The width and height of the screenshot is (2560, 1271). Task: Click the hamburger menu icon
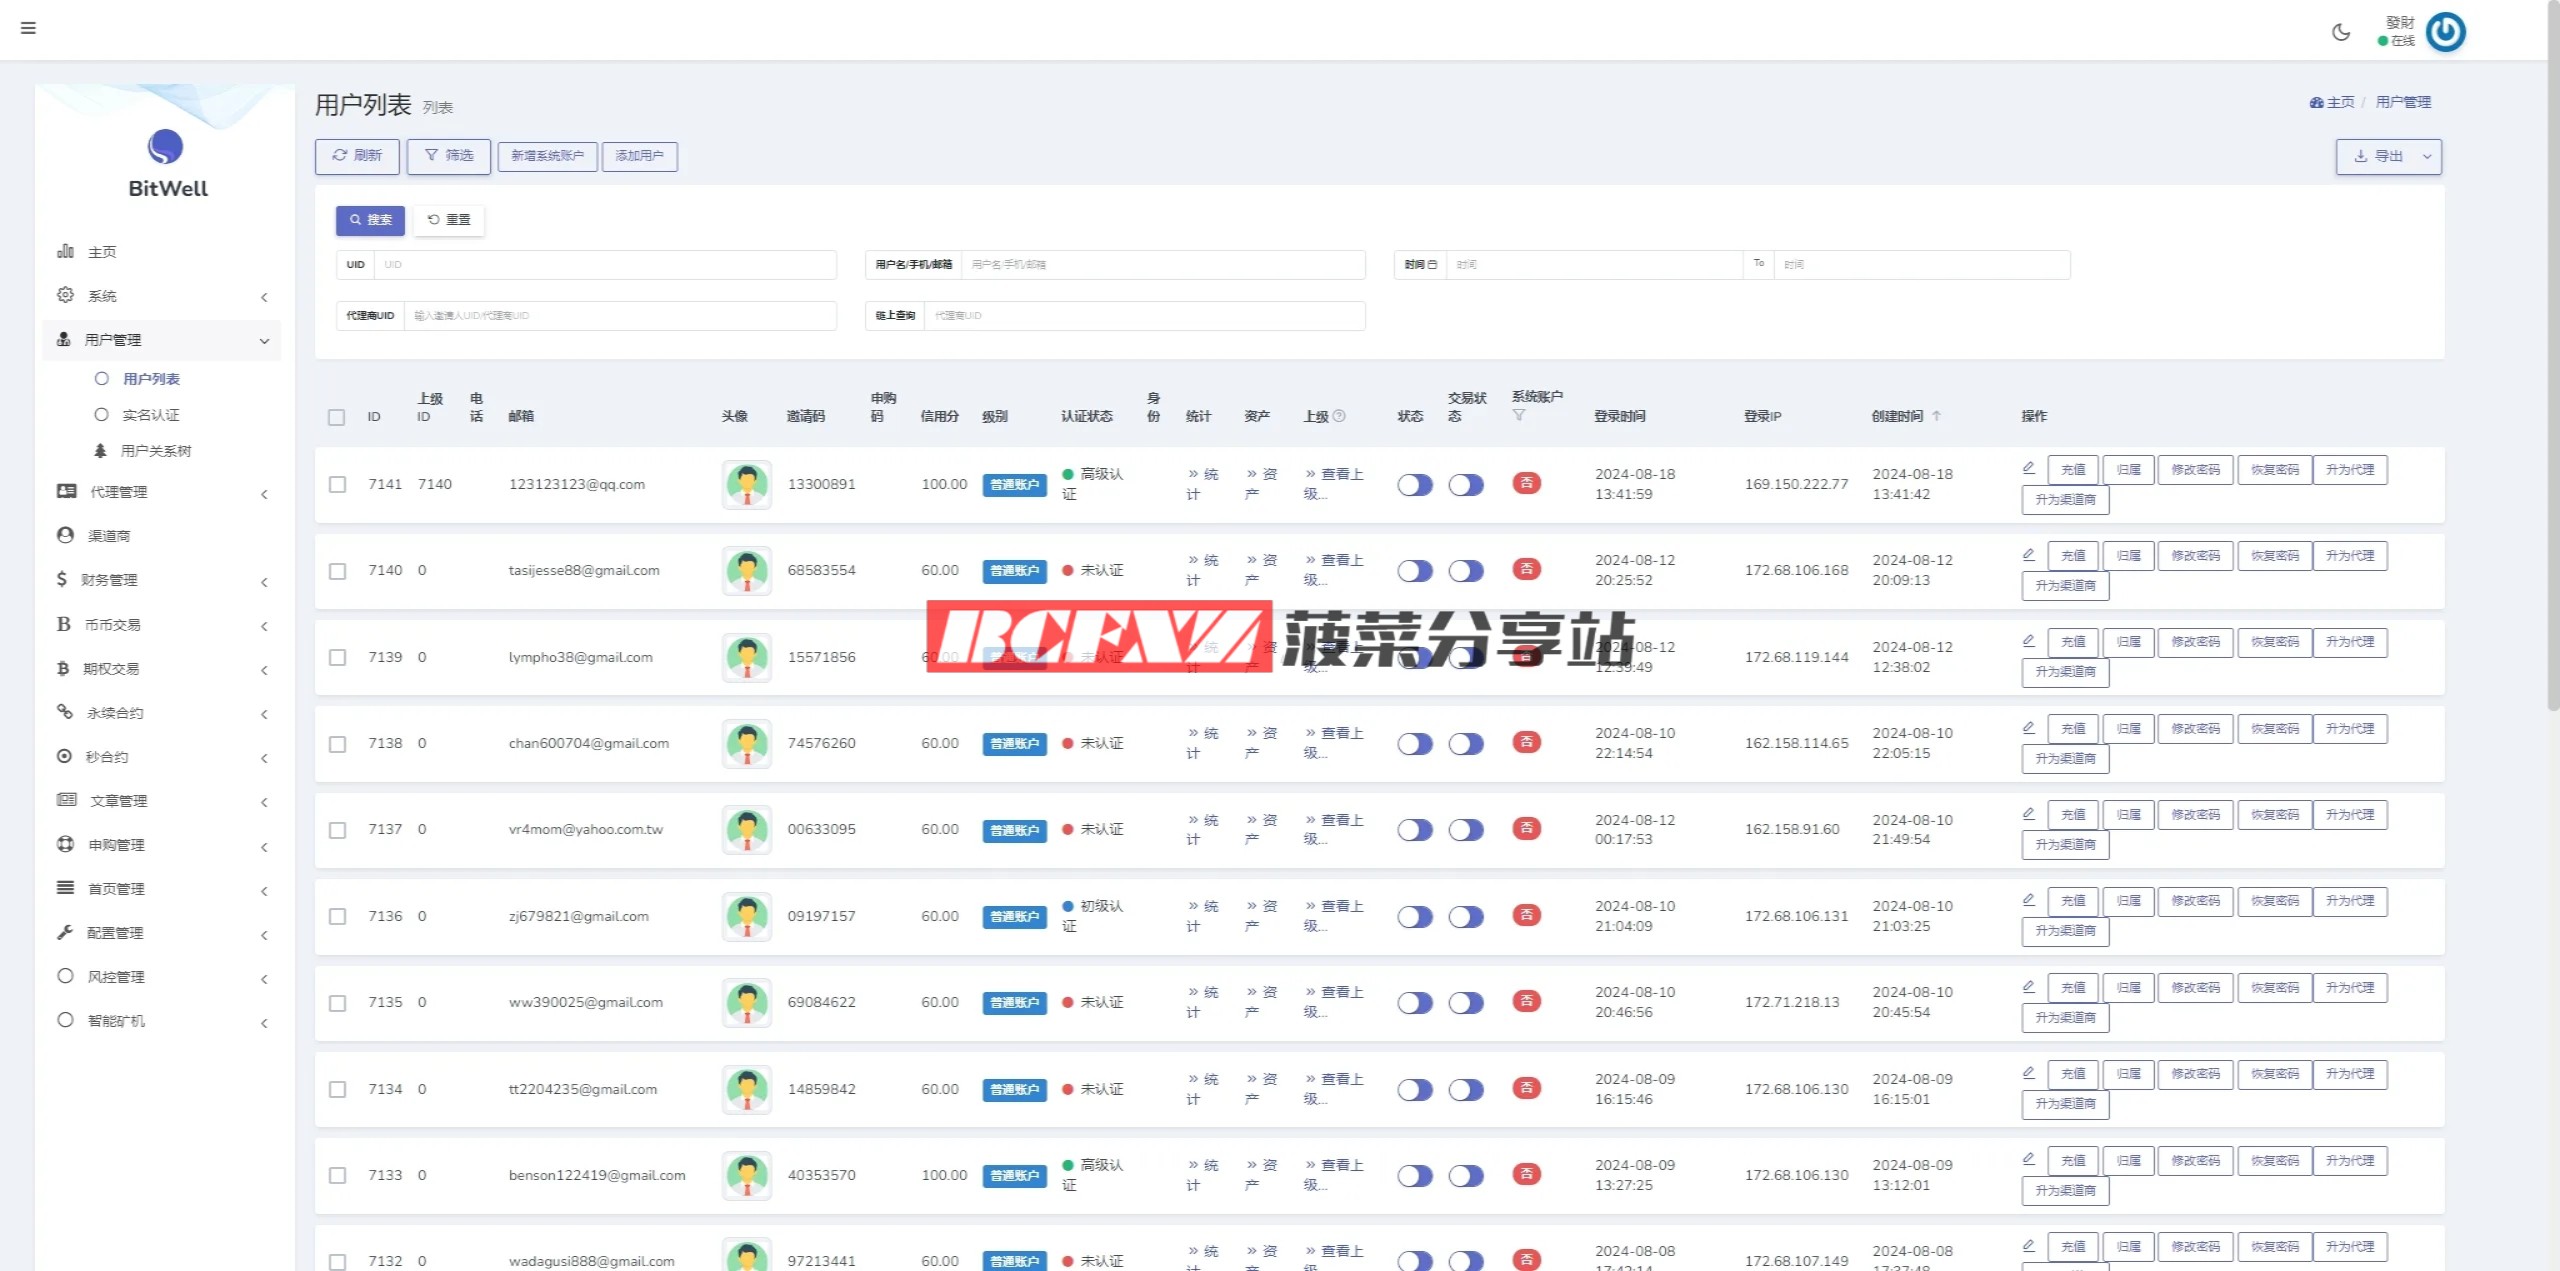28,28
